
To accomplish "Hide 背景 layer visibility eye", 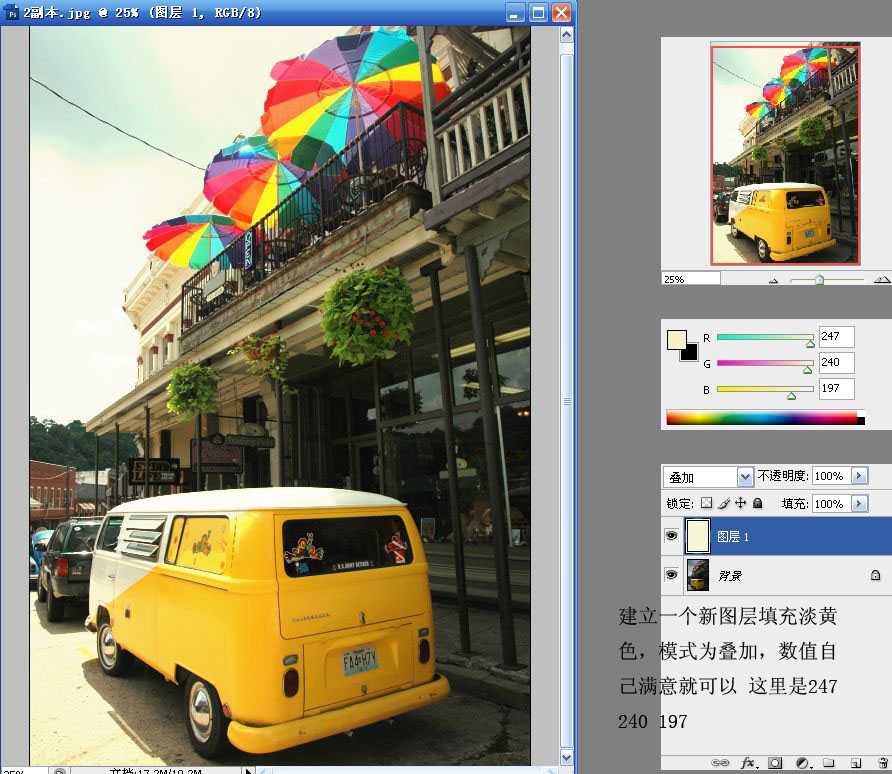I will click(671, 574).
